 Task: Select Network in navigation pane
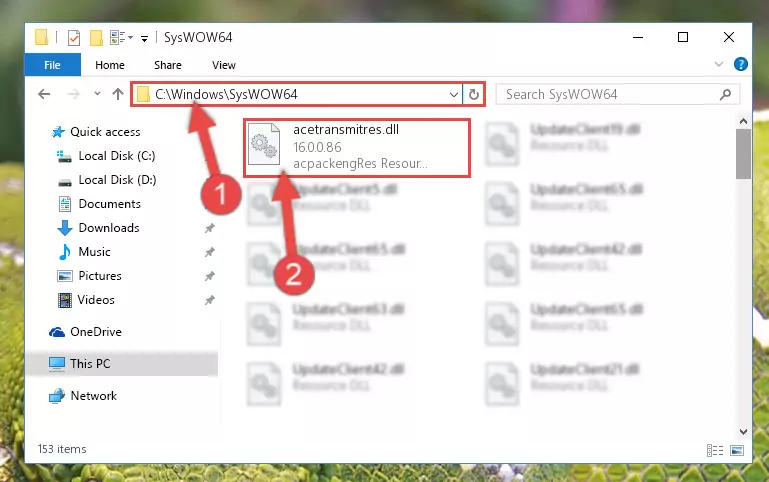(93, 395)
